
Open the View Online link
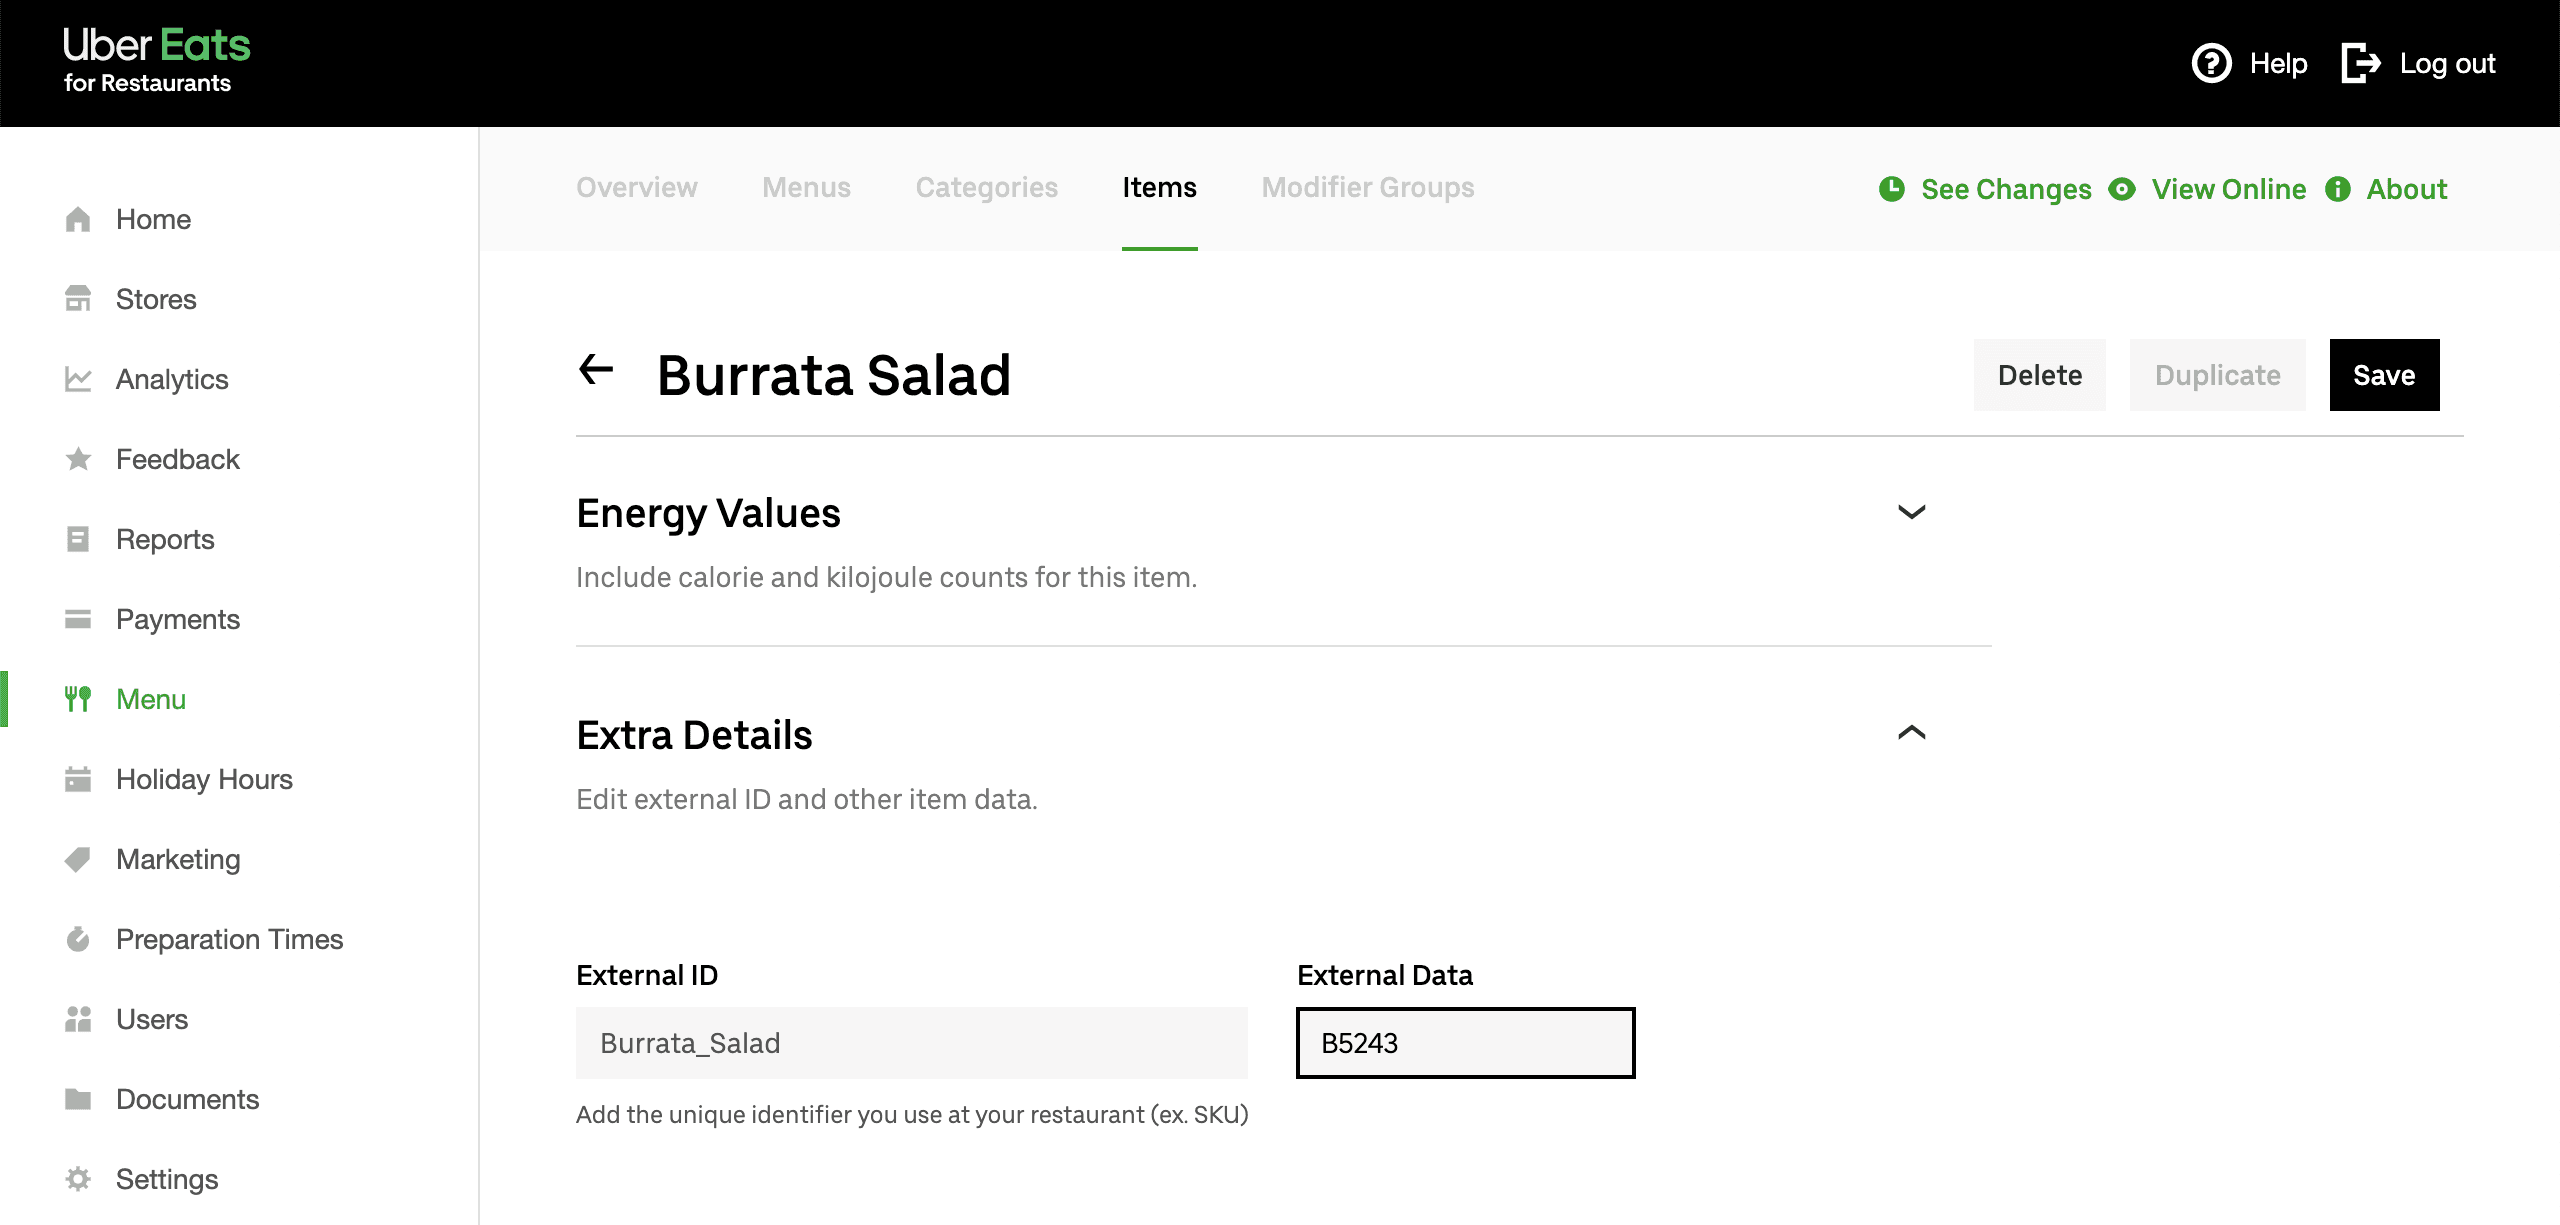pos(2229,189)
